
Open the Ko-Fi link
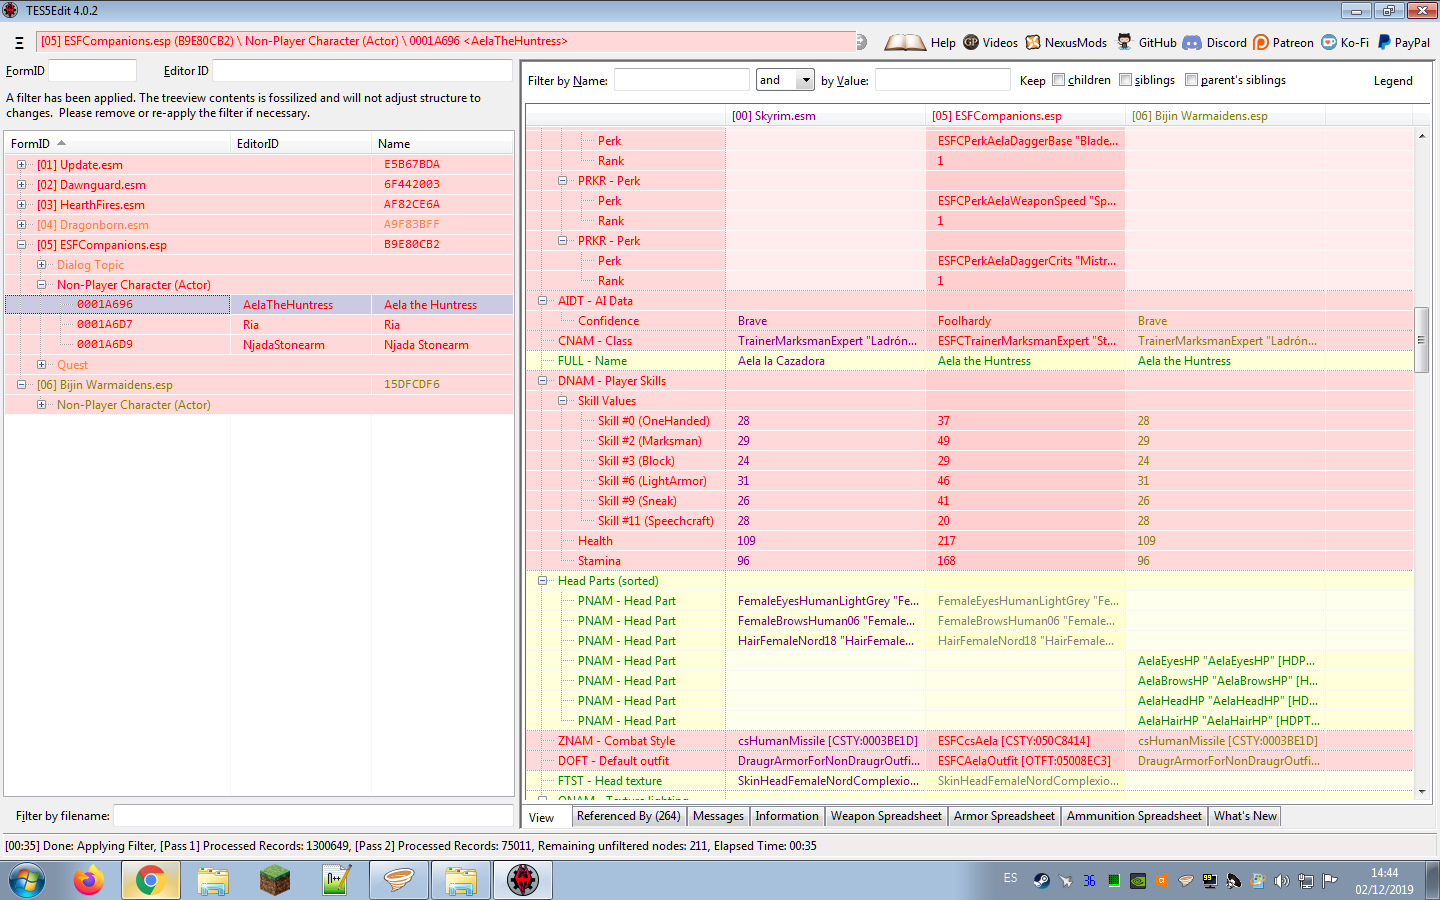point(1345,42)
